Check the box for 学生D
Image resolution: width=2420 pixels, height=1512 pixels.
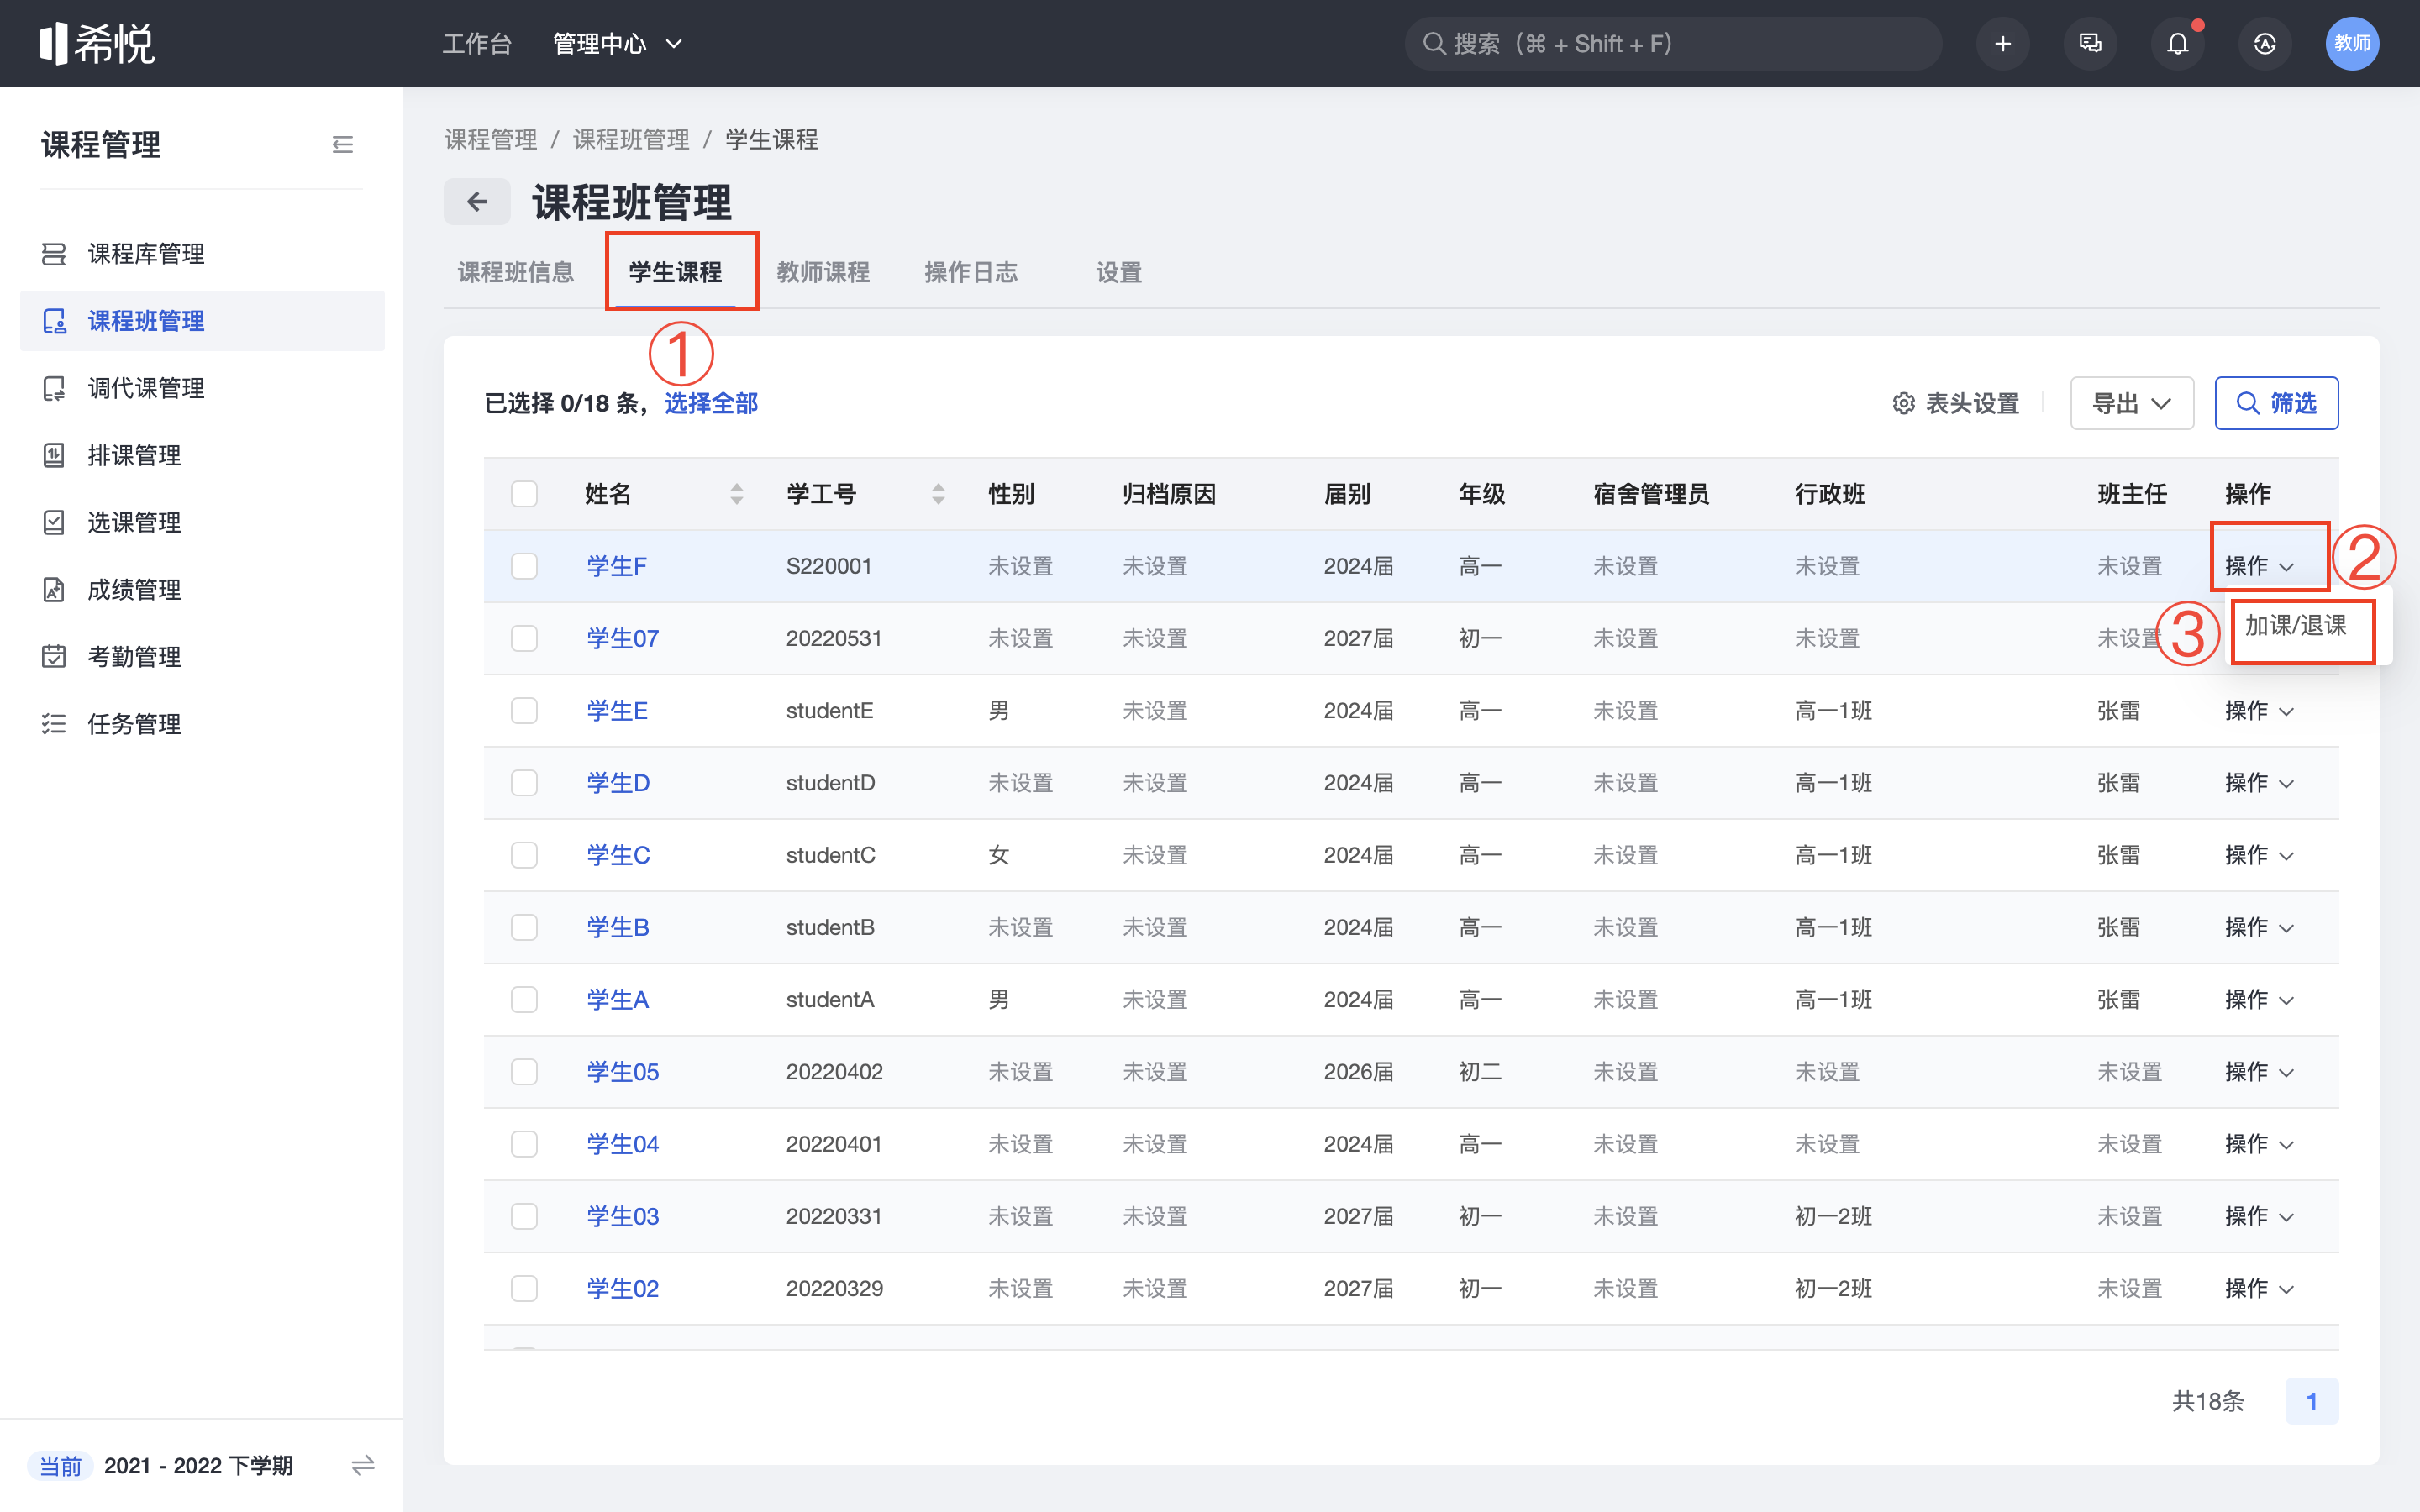[x=524, y=783]
